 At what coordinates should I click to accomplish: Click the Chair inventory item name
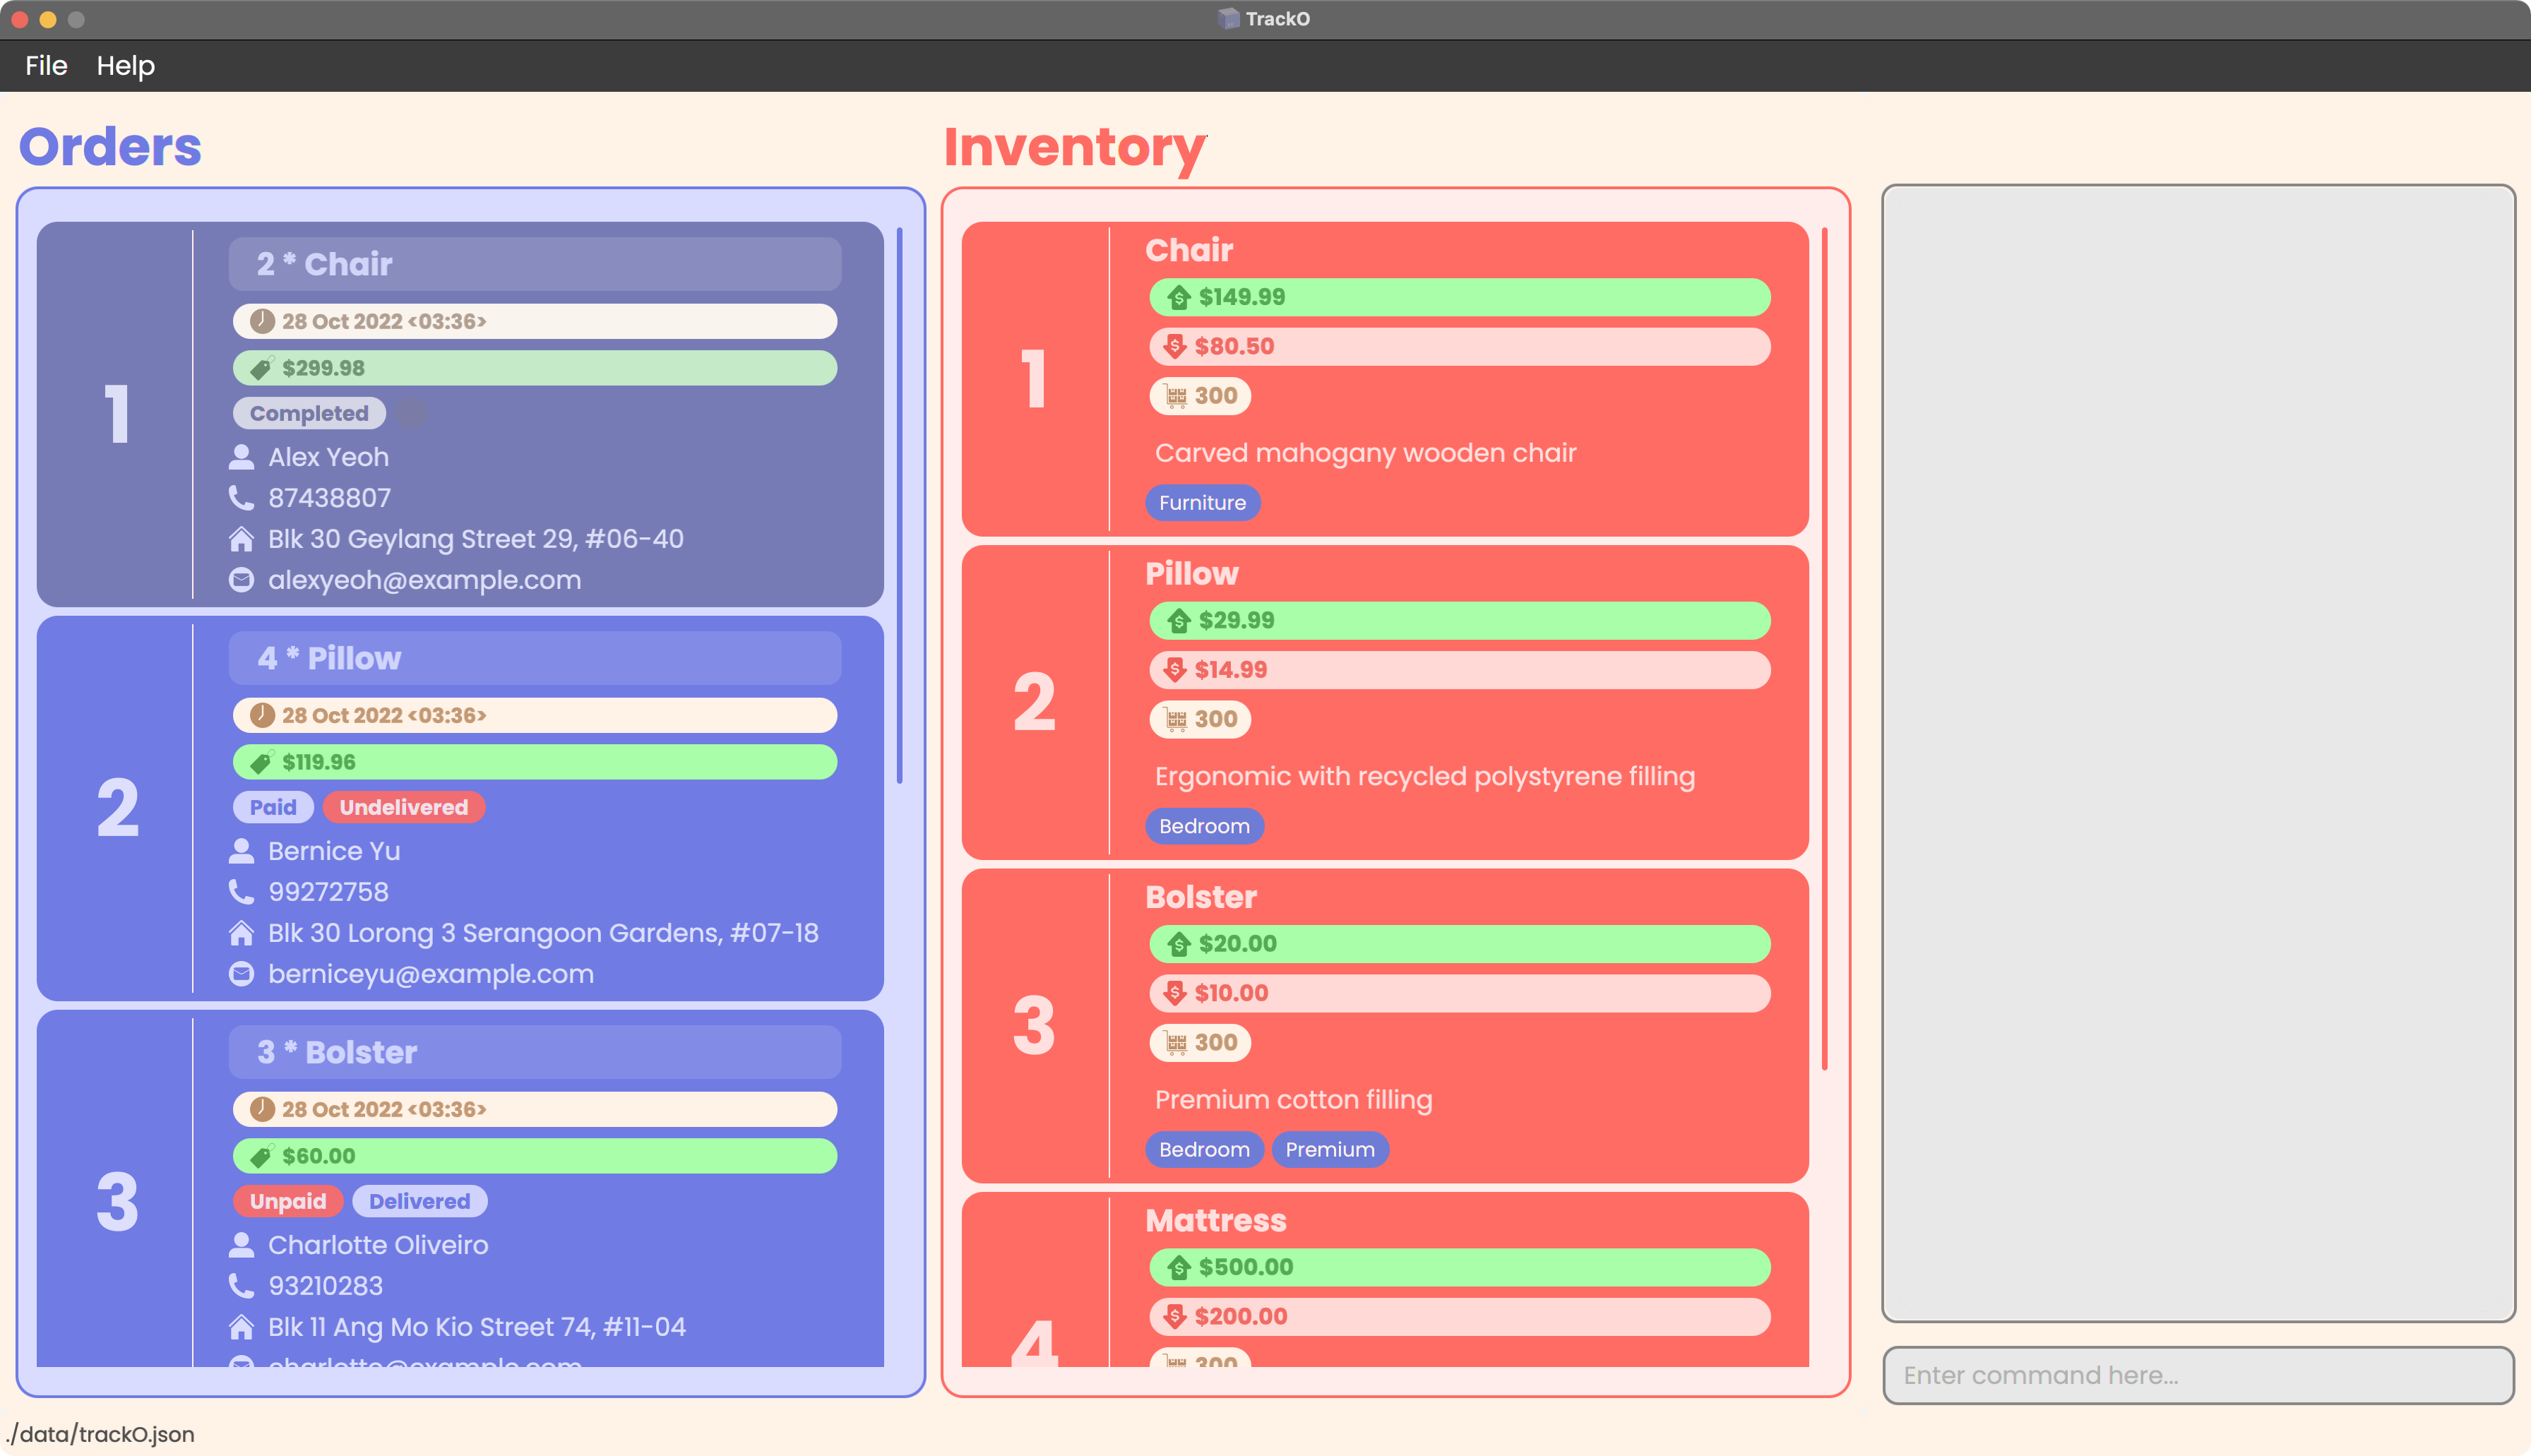pyautogui.click(x=1189, y=250)
